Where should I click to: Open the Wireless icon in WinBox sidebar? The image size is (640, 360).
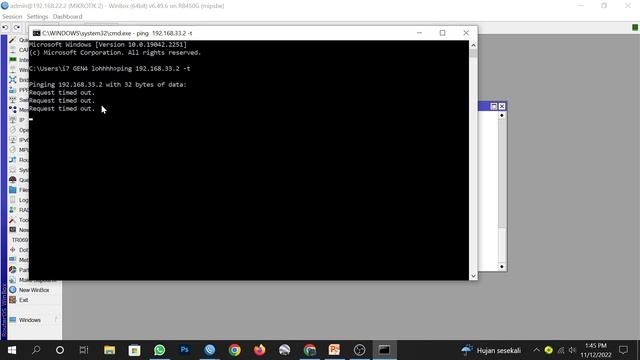(x=13, y=70)
